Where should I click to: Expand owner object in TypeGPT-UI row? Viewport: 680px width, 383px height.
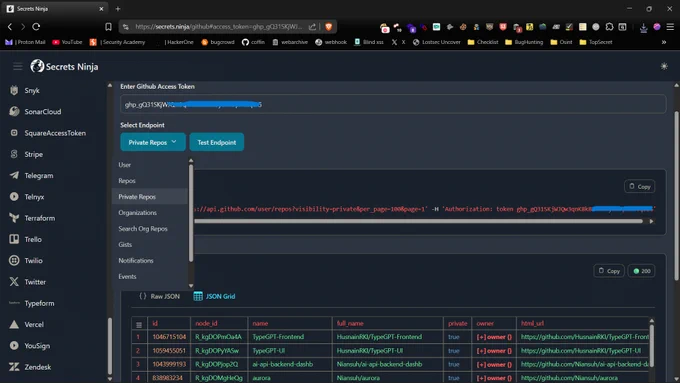(x=494, y=350)
